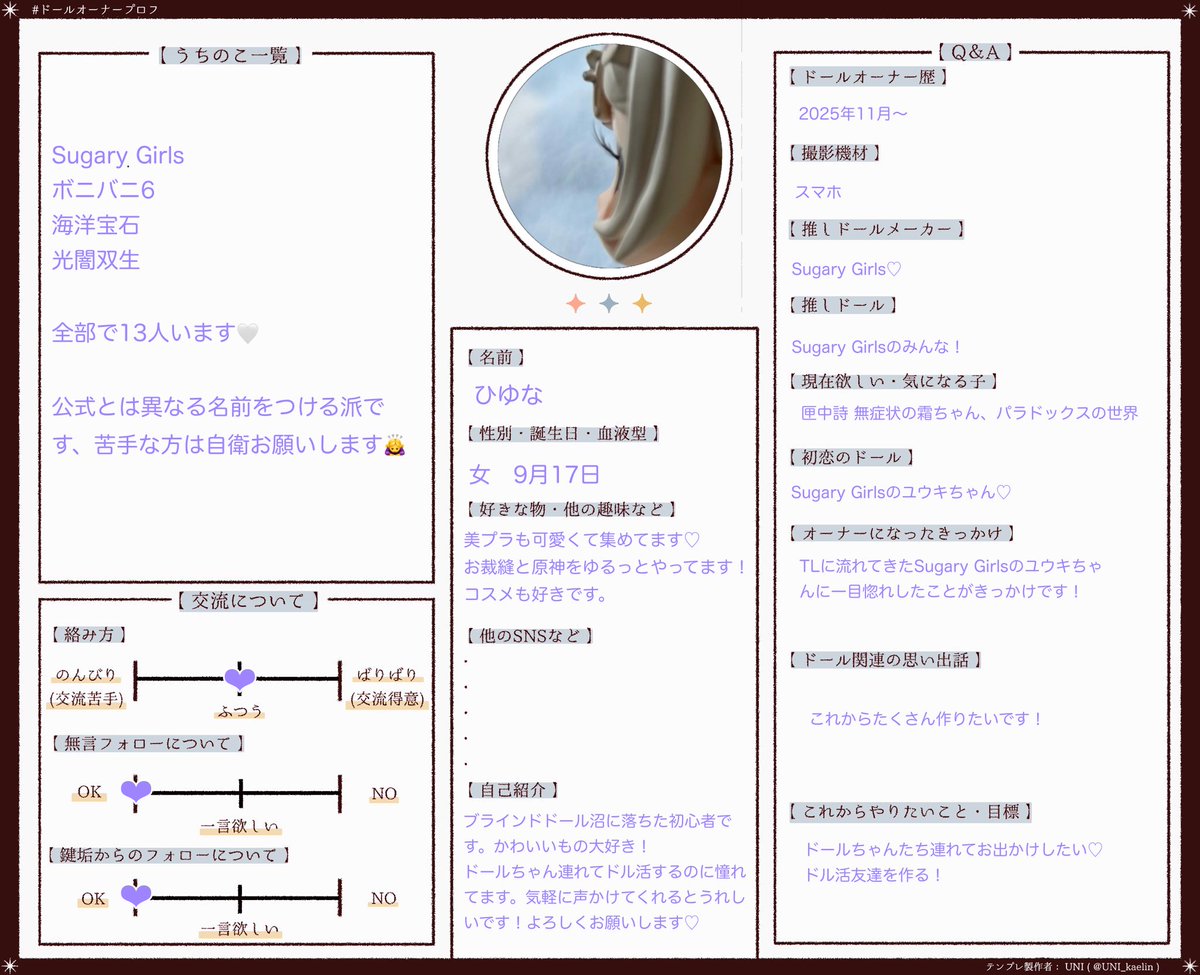Click the 【交流について】 section header

click(x=247, y=601)
